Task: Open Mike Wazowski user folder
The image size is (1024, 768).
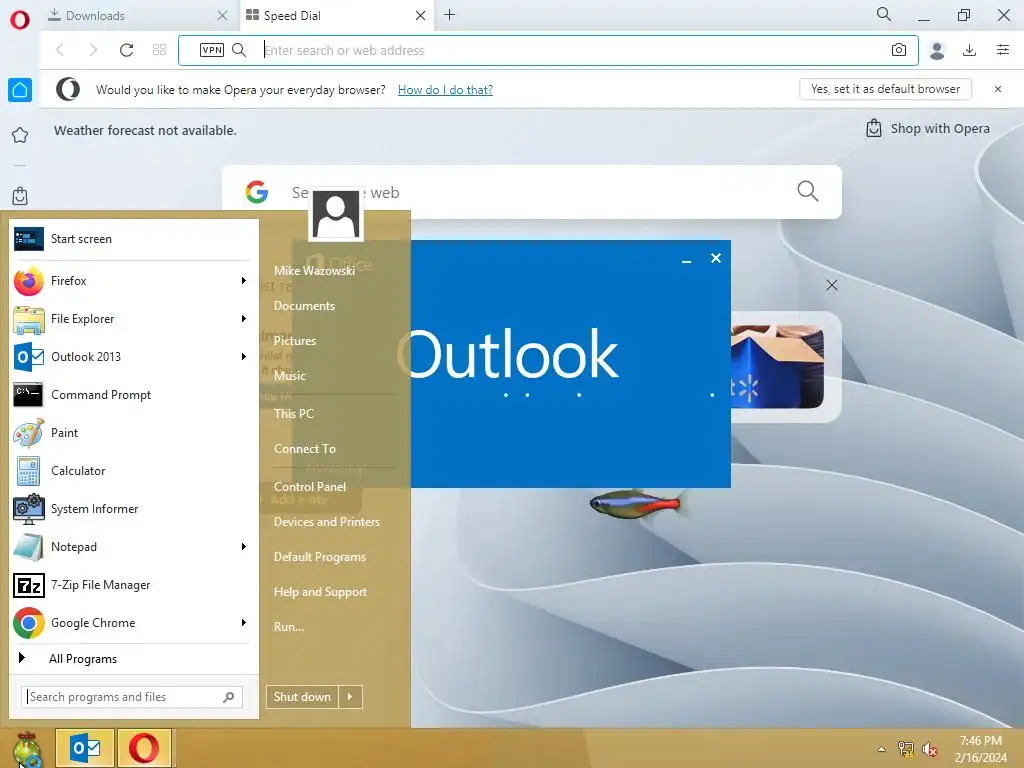Action: click(314, 270)
